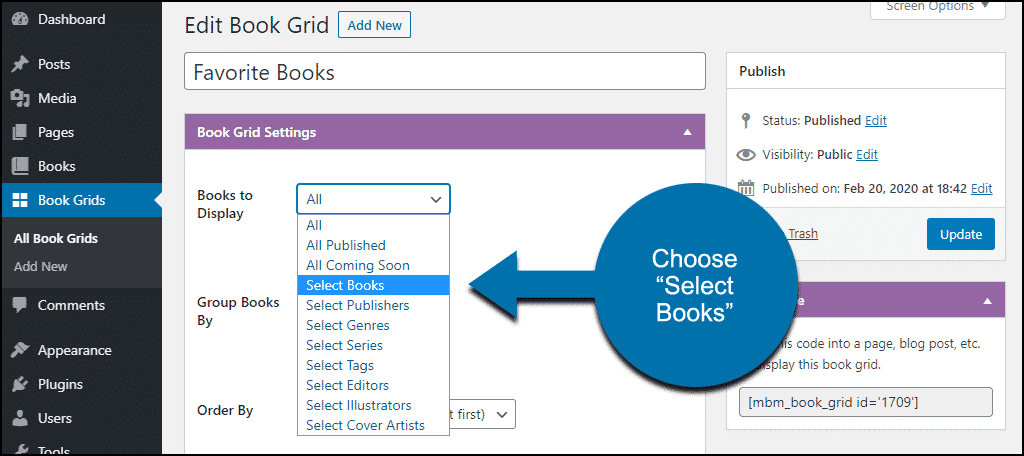The image size is (1024, 456).
Task: Select the Books icon
Action: [x=20, y=166]
